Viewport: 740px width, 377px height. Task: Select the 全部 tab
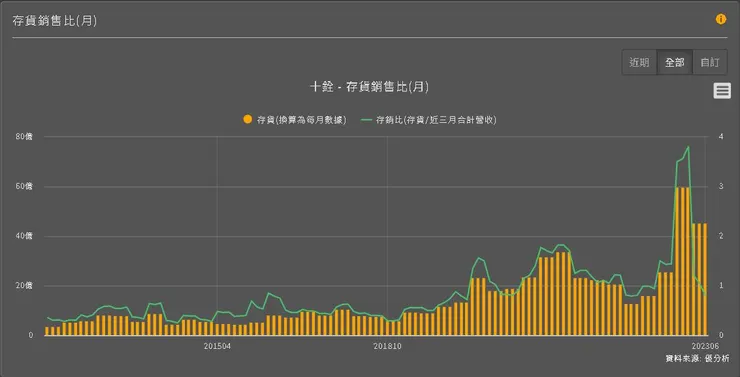click(x=675, y=62)
